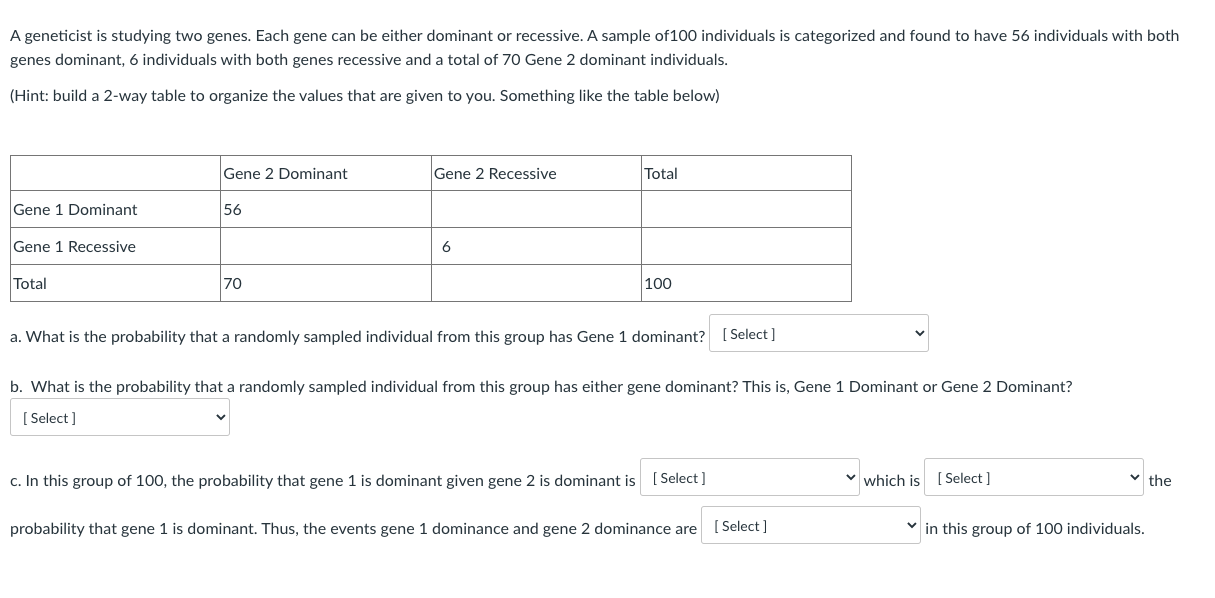Select the grand total cell showing 100
Image resolution: width=1215 pixels, height=598 pixels.
pyautogui.click(x=746, y=283)
